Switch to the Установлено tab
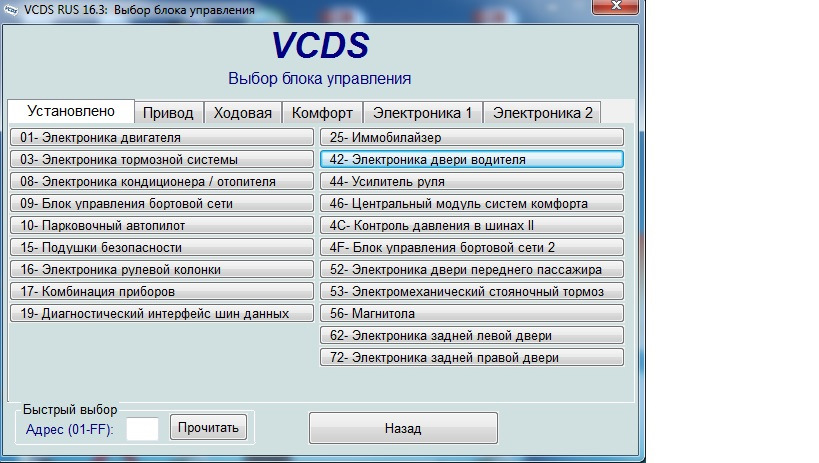Viewport: 819px width, 463px height. (x=71, y=111)
